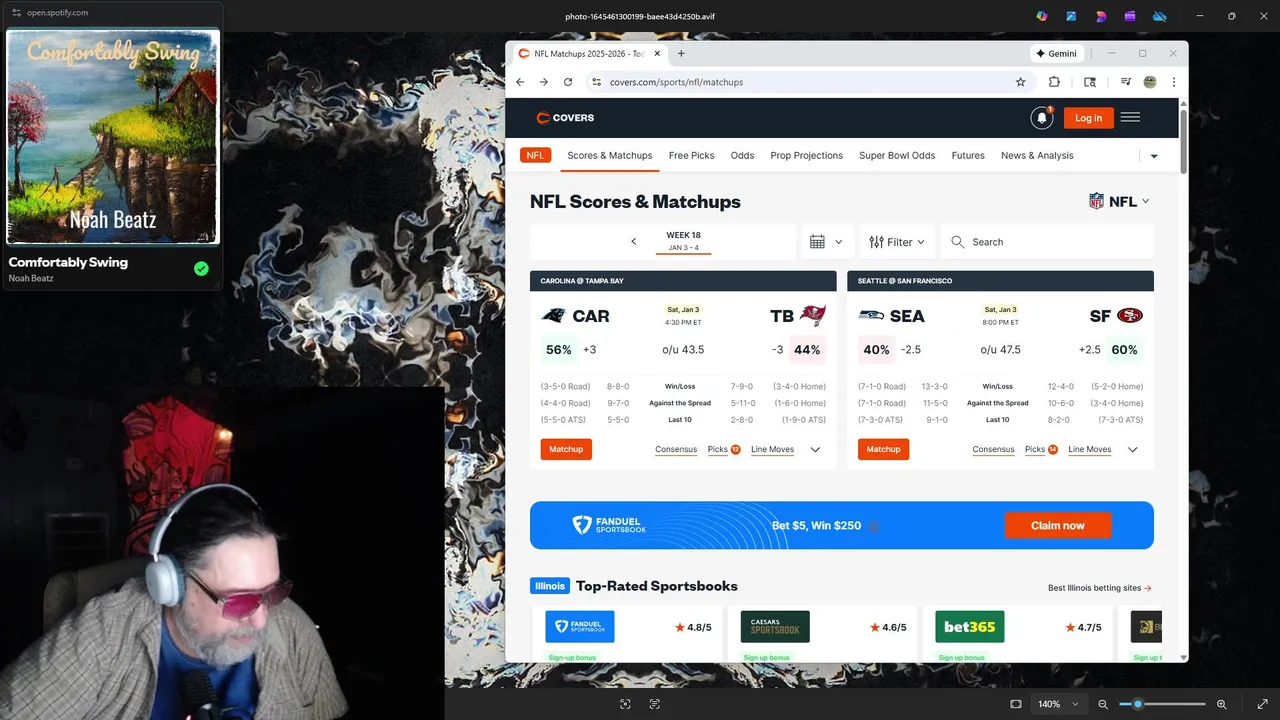The height and width of the screenshot is (720, 1280).
Task: Open OneDrive crossed cloud icon in title bar
Action: 1160,16
